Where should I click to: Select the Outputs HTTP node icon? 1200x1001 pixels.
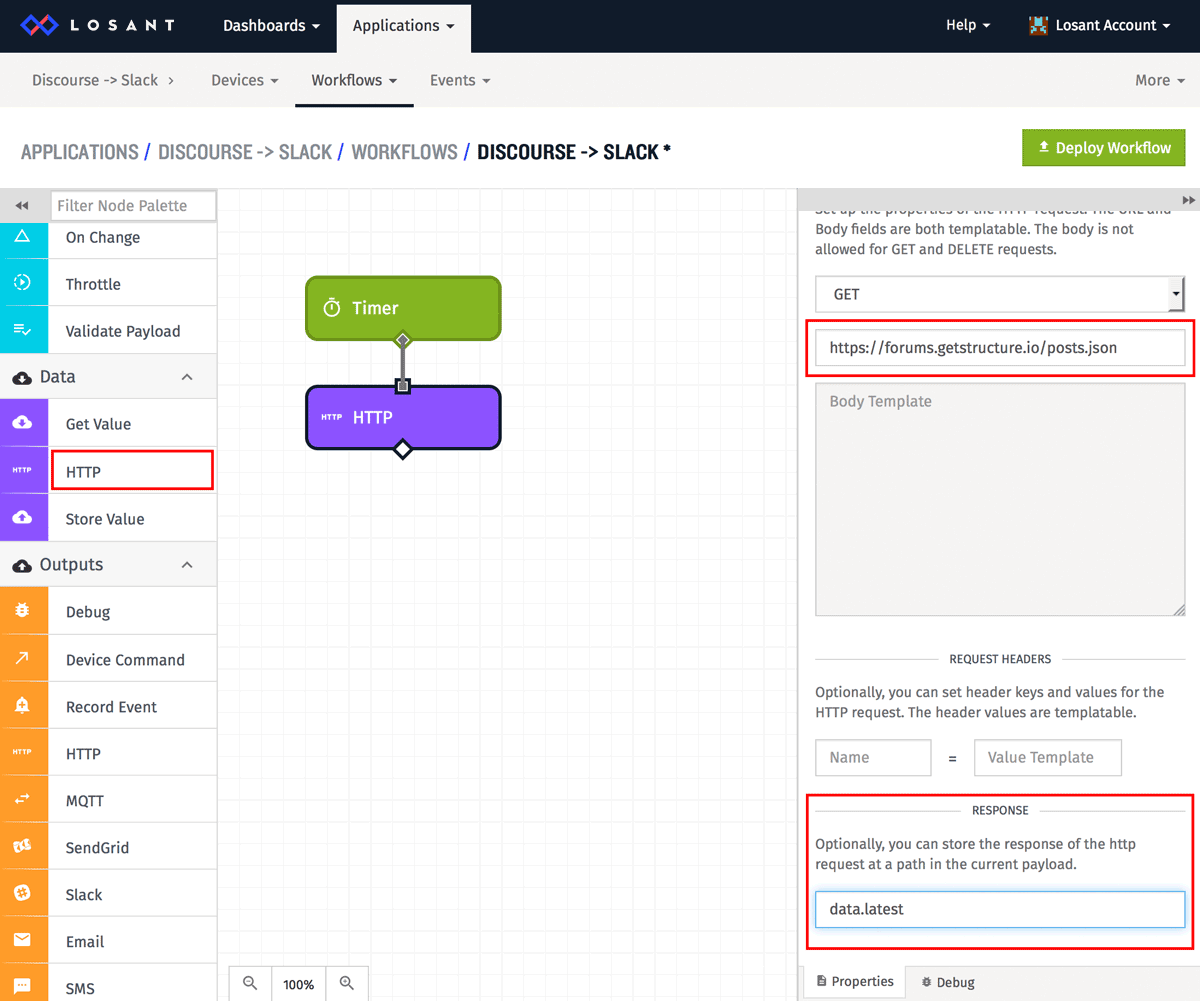(x=23, y=752)
